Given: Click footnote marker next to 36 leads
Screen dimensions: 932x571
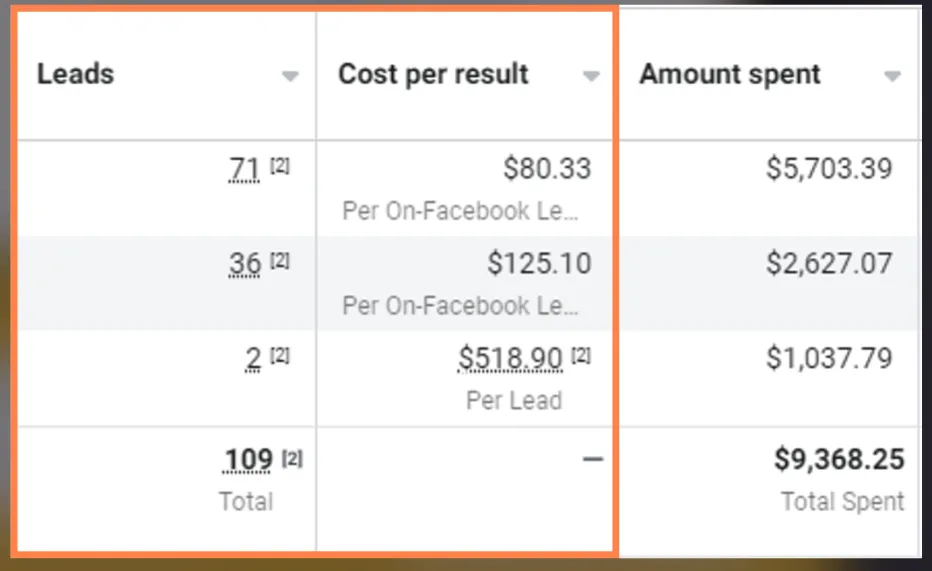Looking at the screenshot, I should click(280, 261).
